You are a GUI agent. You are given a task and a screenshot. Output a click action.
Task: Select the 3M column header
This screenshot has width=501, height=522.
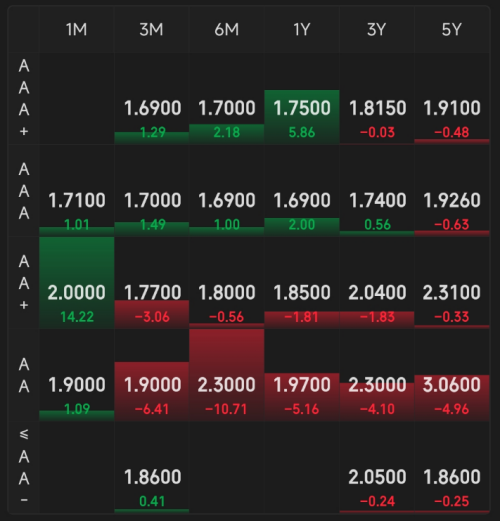click(152, 30)
